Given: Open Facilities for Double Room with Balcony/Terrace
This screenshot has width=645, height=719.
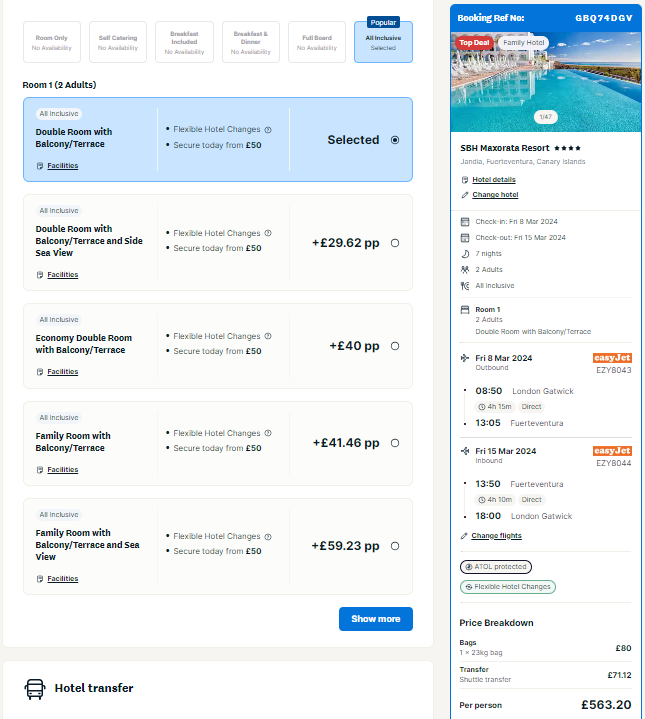Looking at the screenshot, I should pyautogui.click(x=63, y=166).
